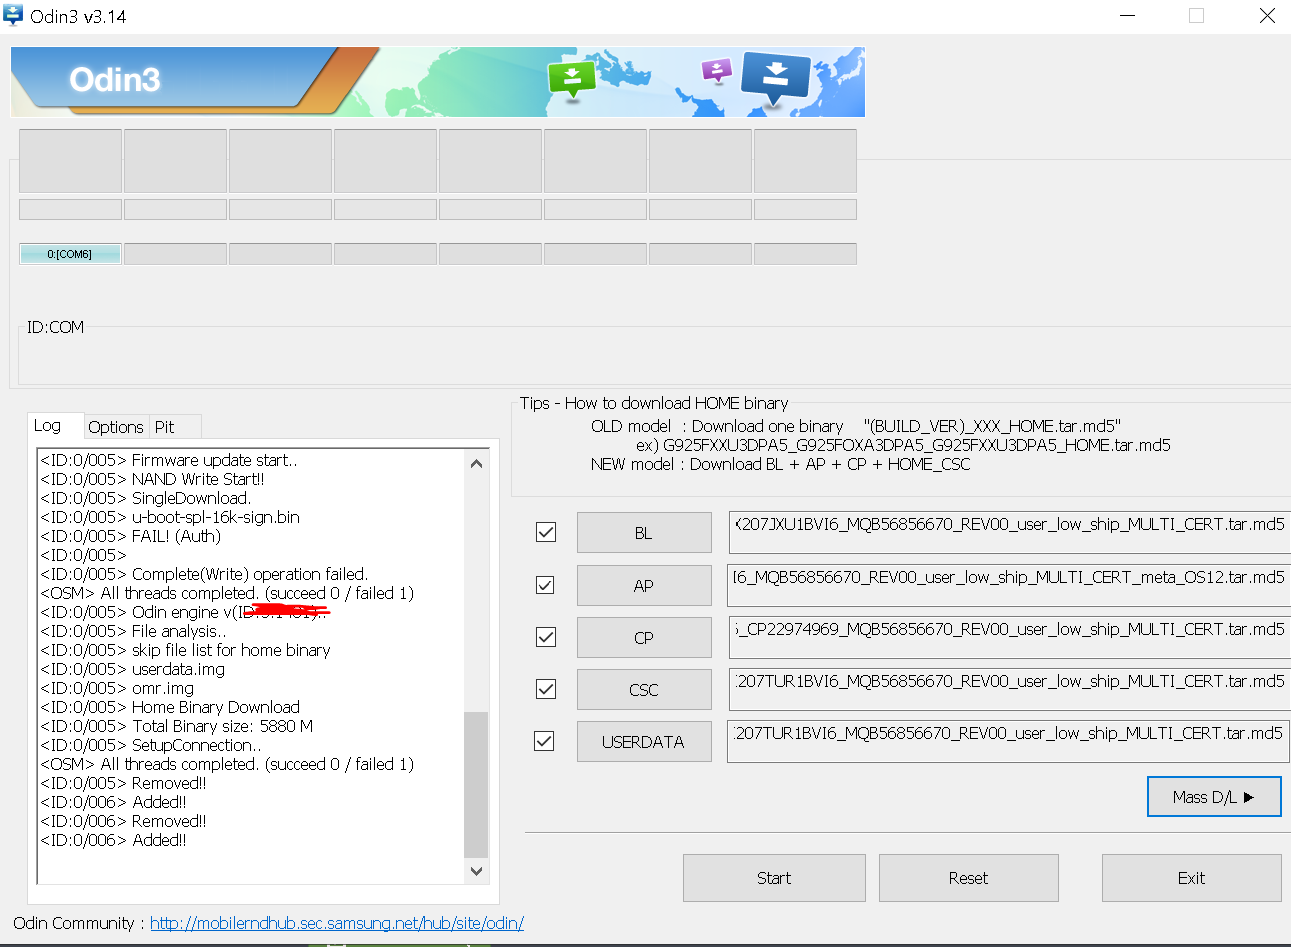Click the CSC file path field
Image resolution: width=1291 pixels, height=947 pixels.
[1009, 689]
